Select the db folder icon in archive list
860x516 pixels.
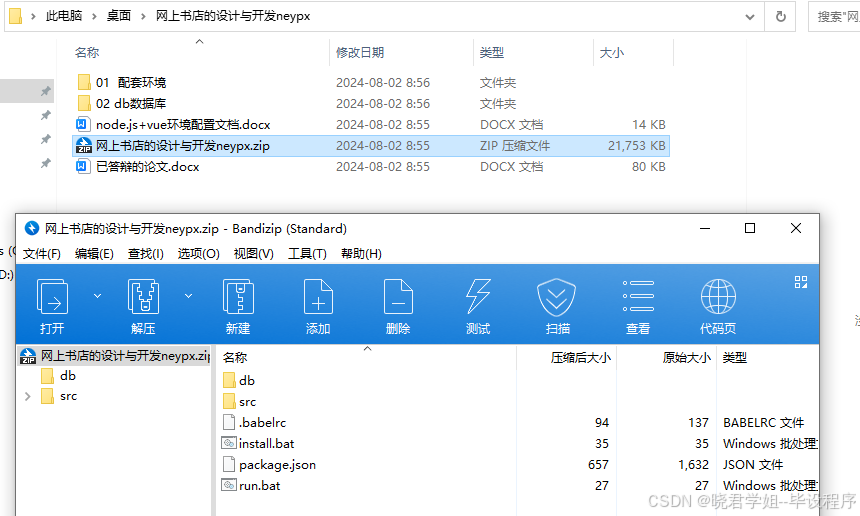230,381
